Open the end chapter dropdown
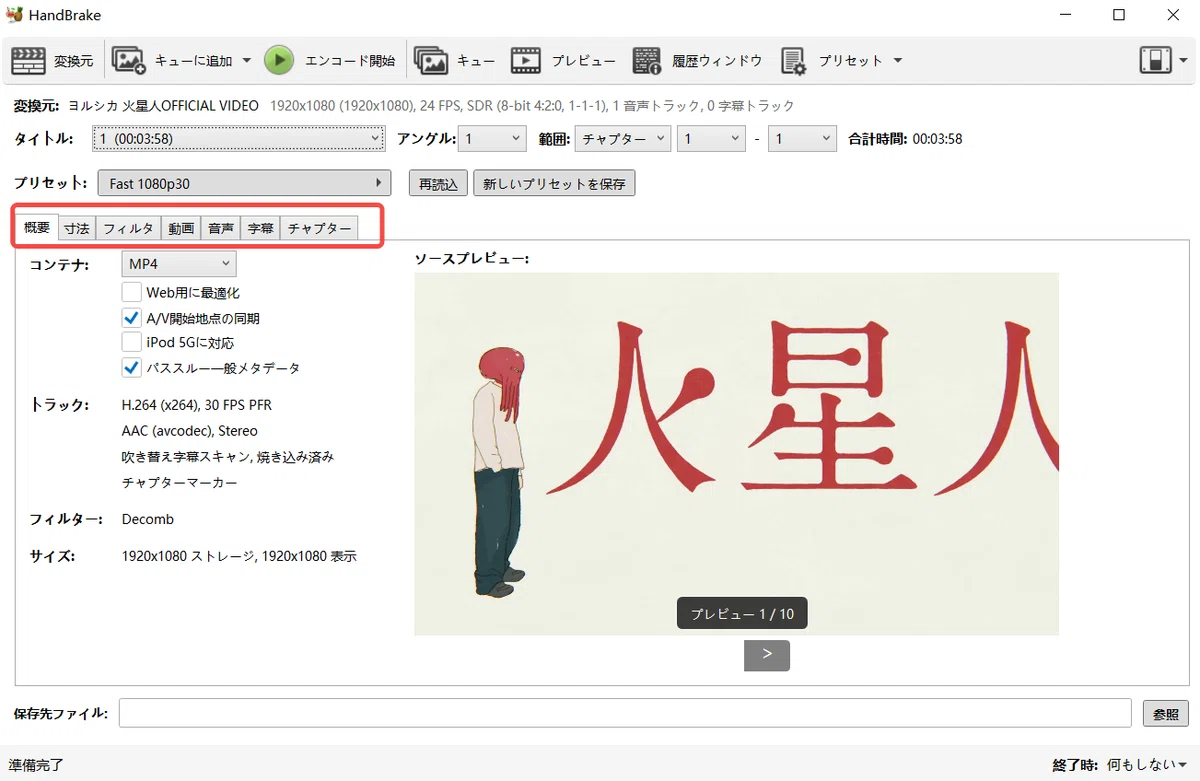 pyautogui.click(x=802, y=139)
